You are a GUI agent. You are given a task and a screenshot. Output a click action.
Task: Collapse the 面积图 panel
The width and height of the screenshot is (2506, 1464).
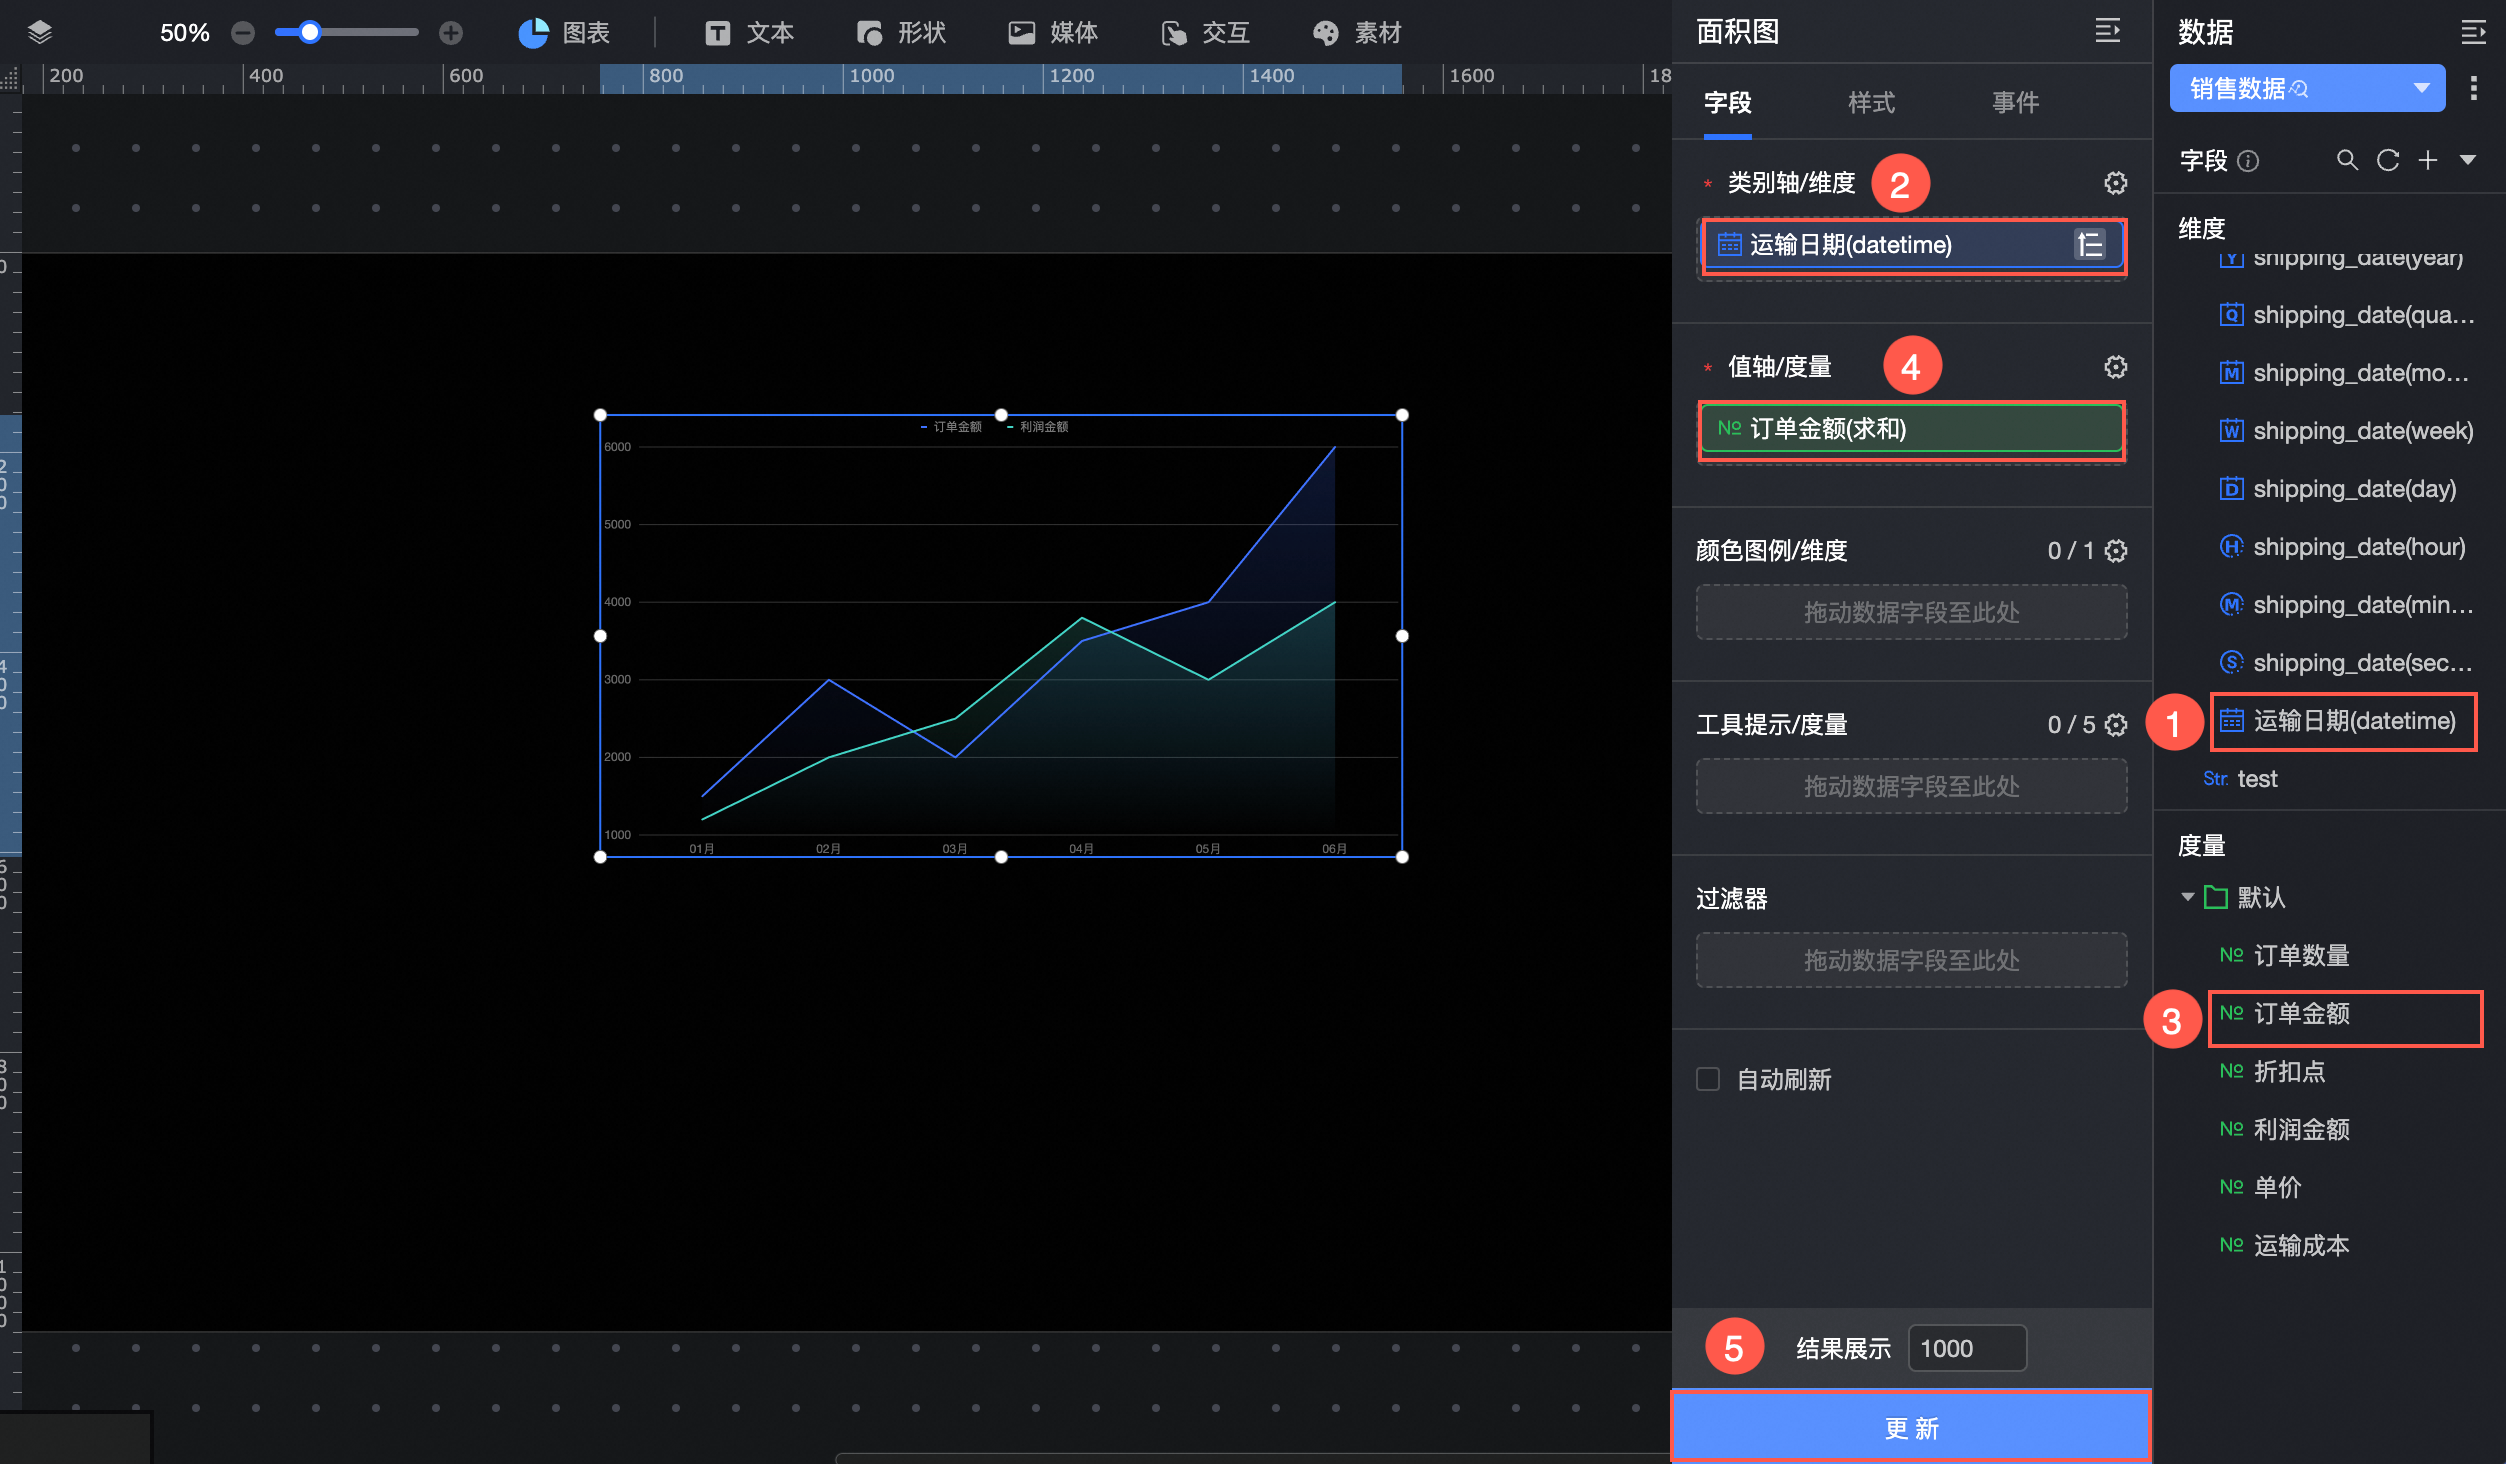2107,32
